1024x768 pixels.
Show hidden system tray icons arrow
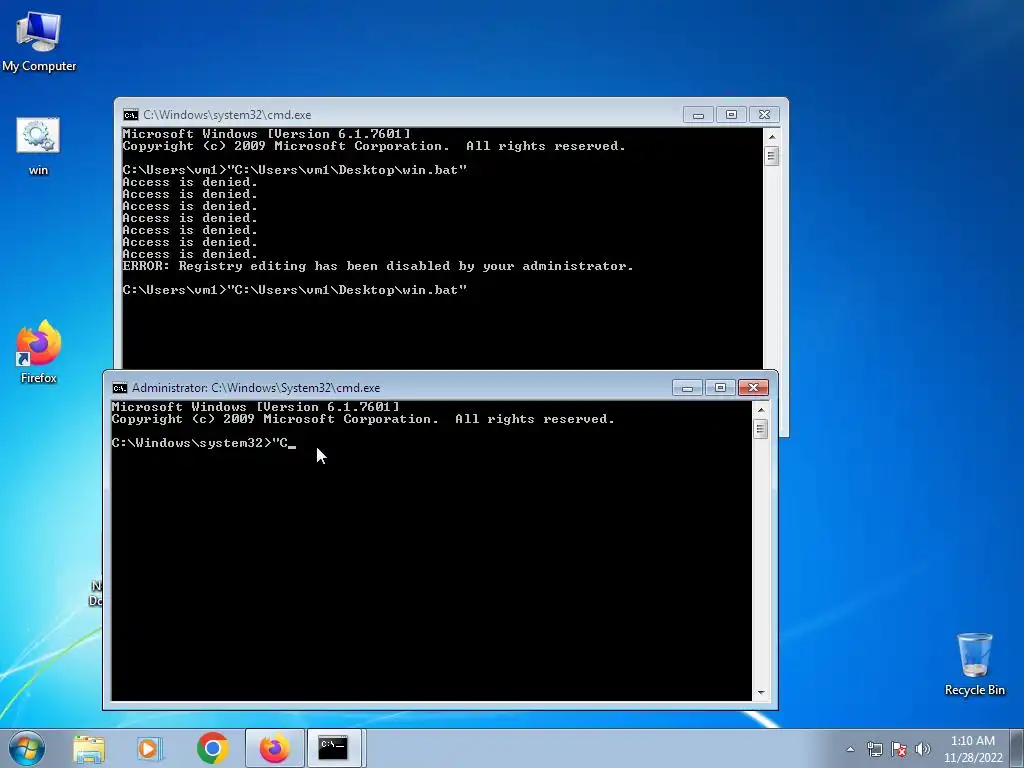[x=850, y=749]
